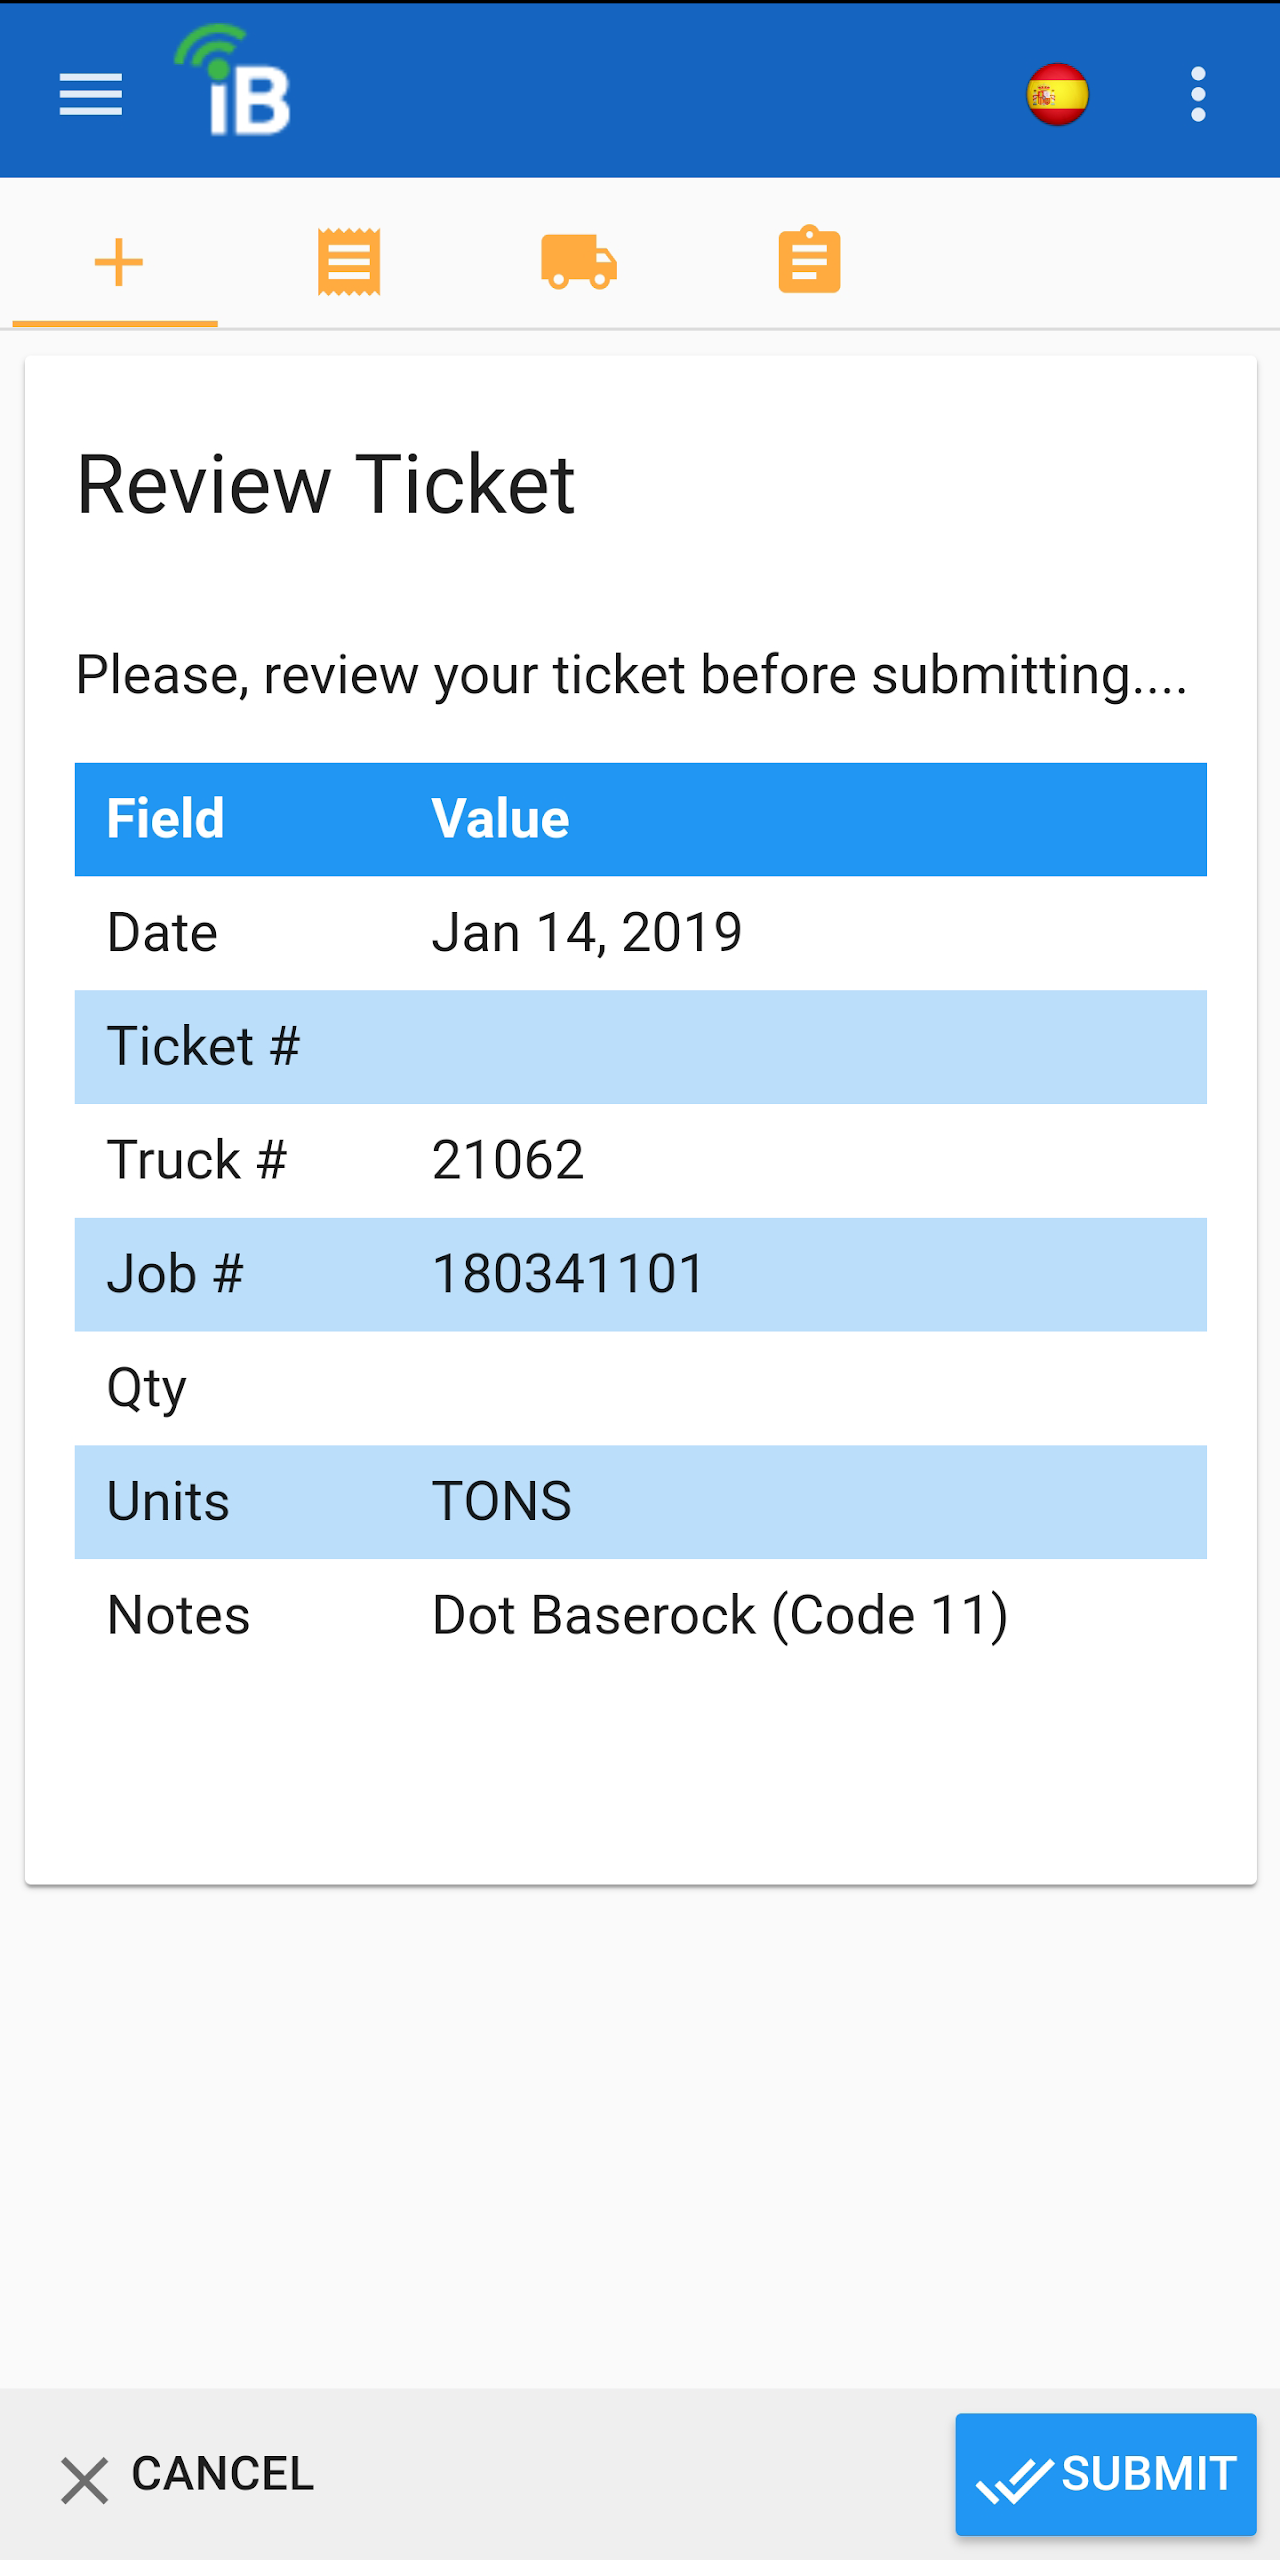Viewport: 1280px width, 2560px height.
Task: Select the empty Ticket # row
Action: (x=641, y=1047)
